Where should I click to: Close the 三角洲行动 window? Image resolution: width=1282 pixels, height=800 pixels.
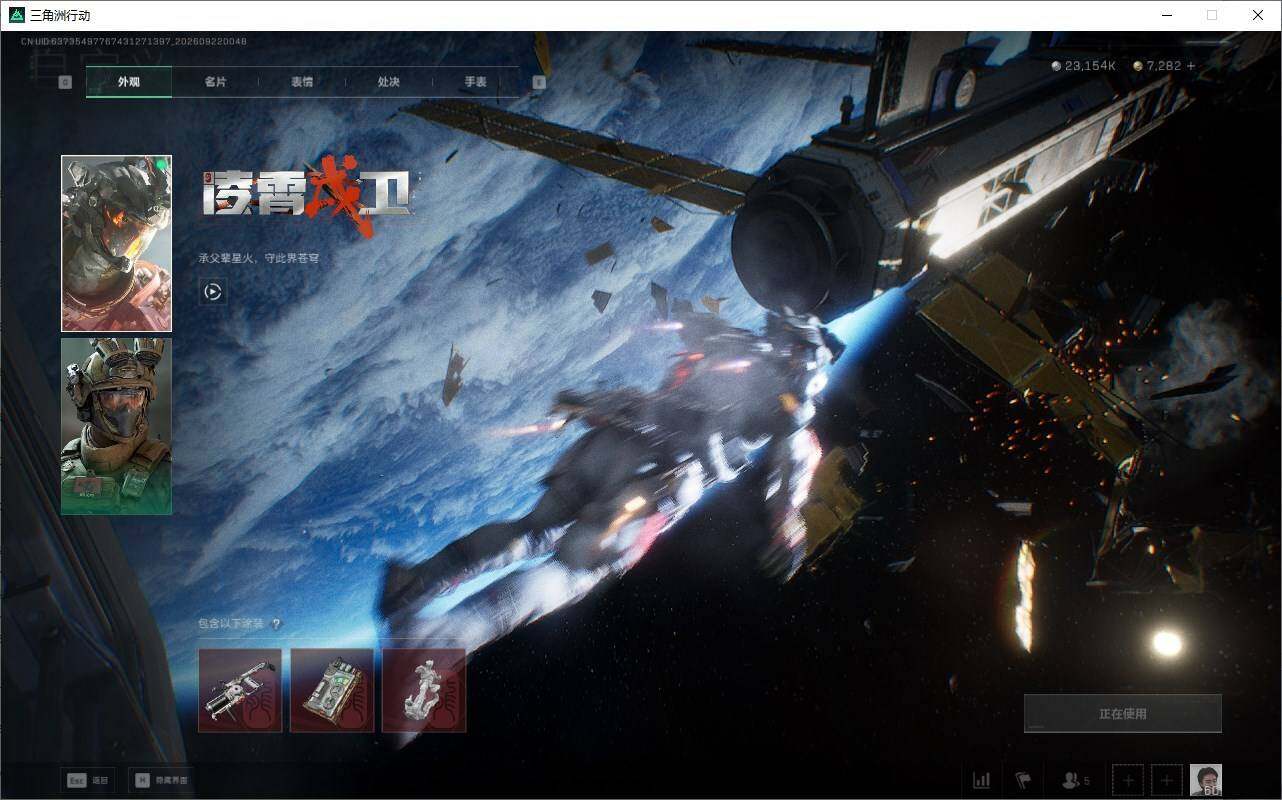coord(1258,15)
